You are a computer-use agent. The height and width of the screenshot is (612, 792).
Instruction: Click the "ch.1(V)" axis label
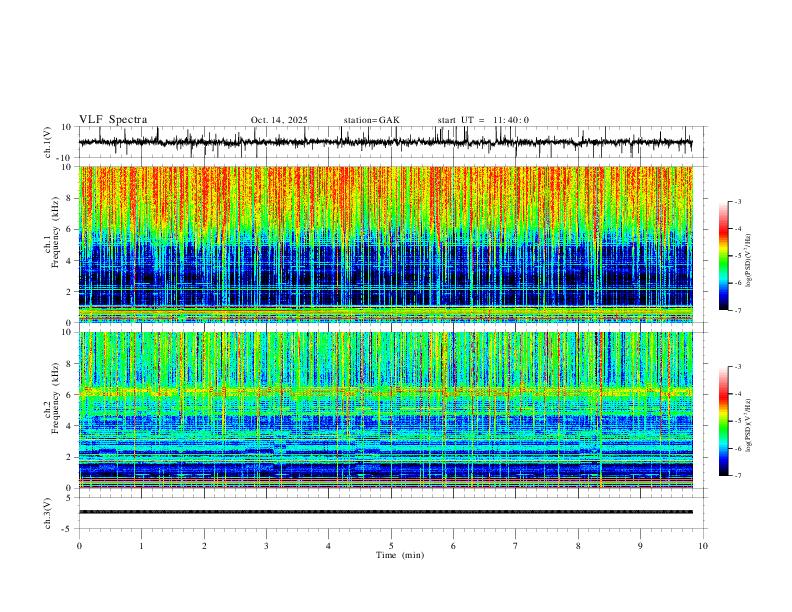pyautogui.click(x=48, y=142)
